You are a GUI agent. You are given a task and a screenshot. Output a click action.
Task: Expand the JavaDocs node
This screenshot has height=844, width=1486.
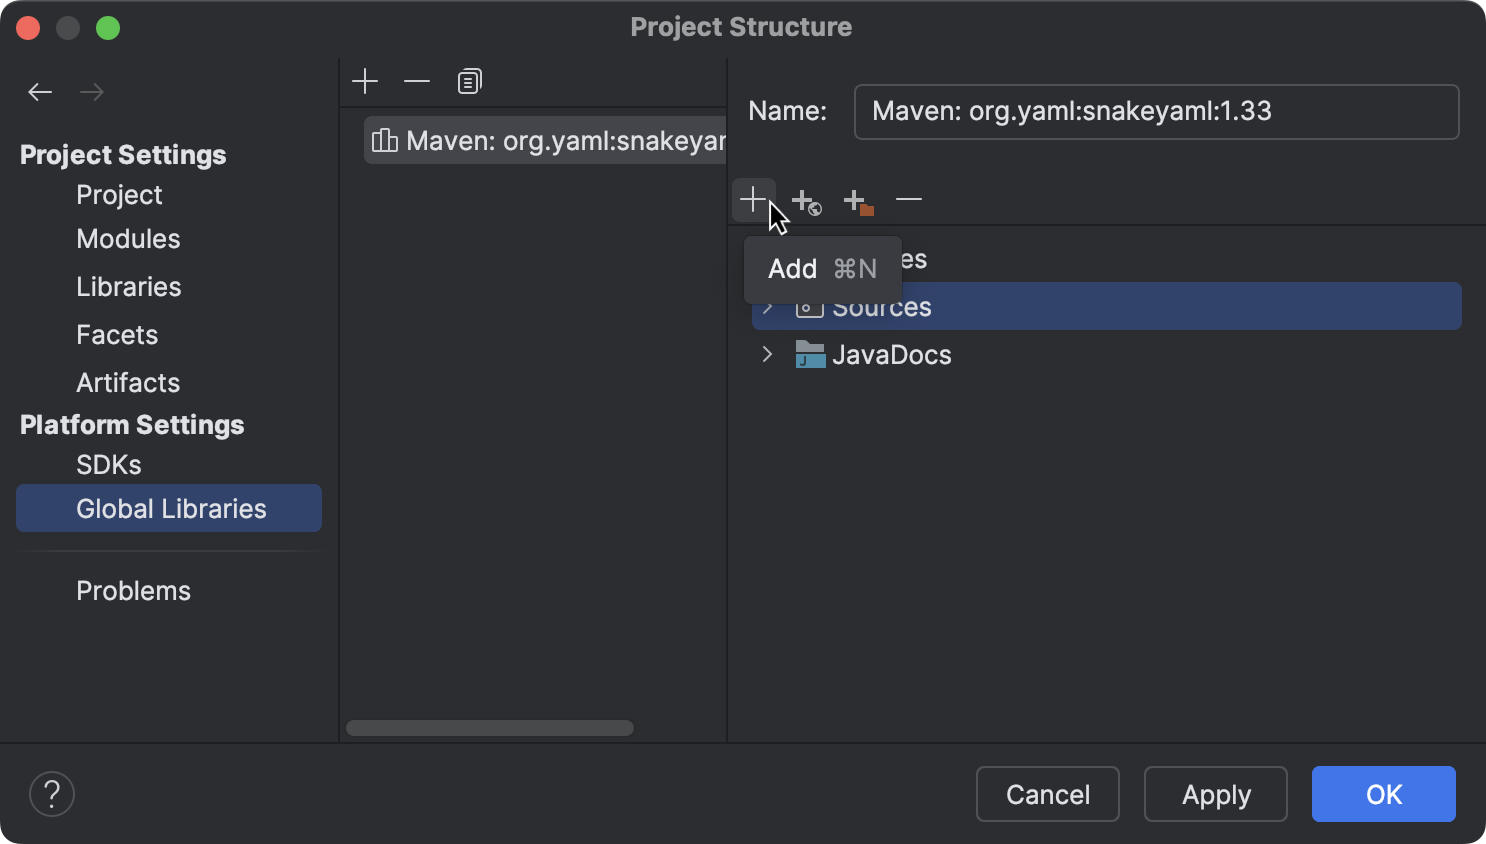coord(767,355)
